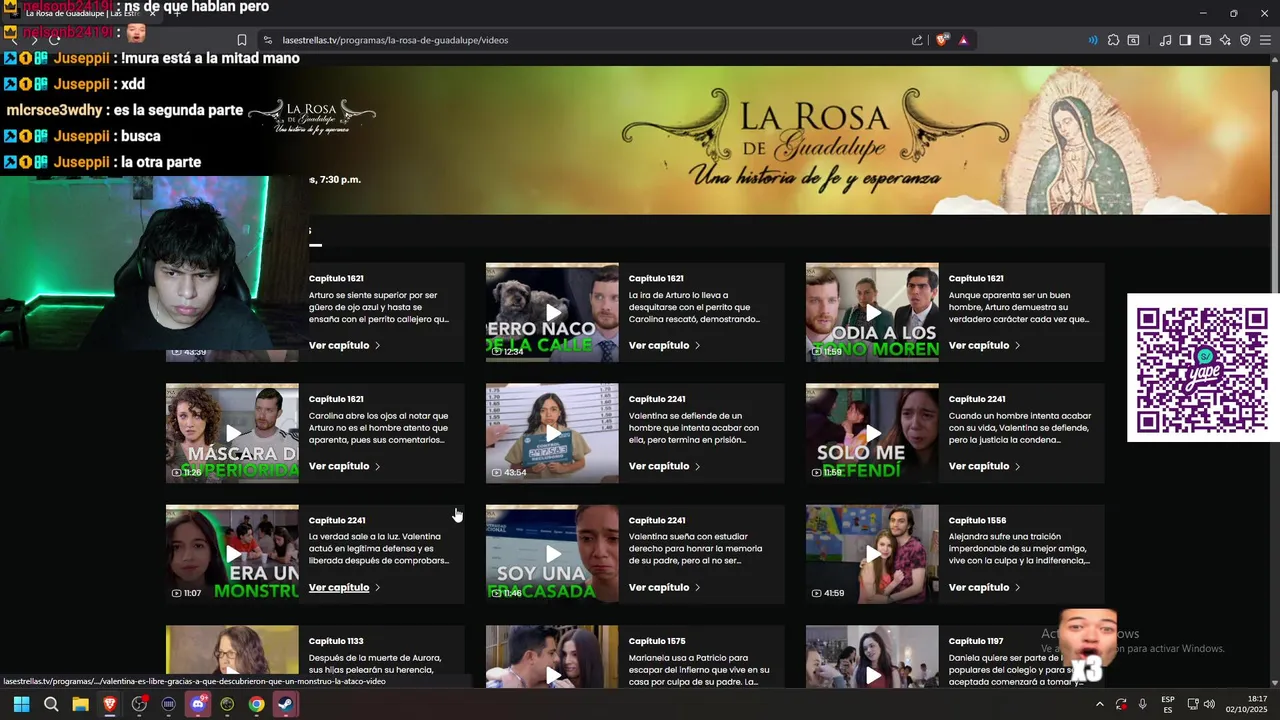Viewport: 1280px width, 720px height.
Task: Open the Brave Wallet icon
Action: click(1205, 40)
